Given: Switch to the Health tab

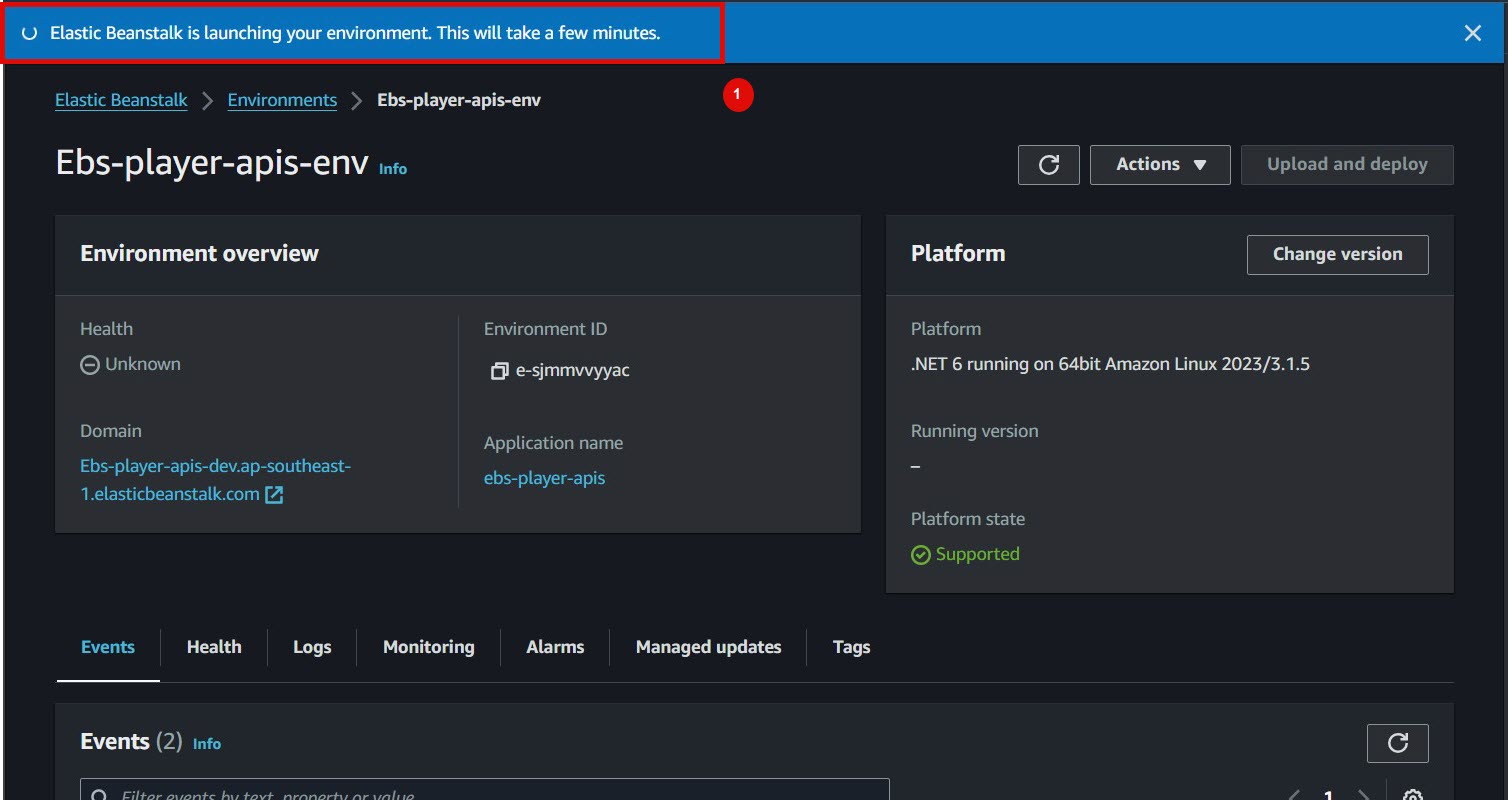Looking at the screenshot, I should [214, 647].
